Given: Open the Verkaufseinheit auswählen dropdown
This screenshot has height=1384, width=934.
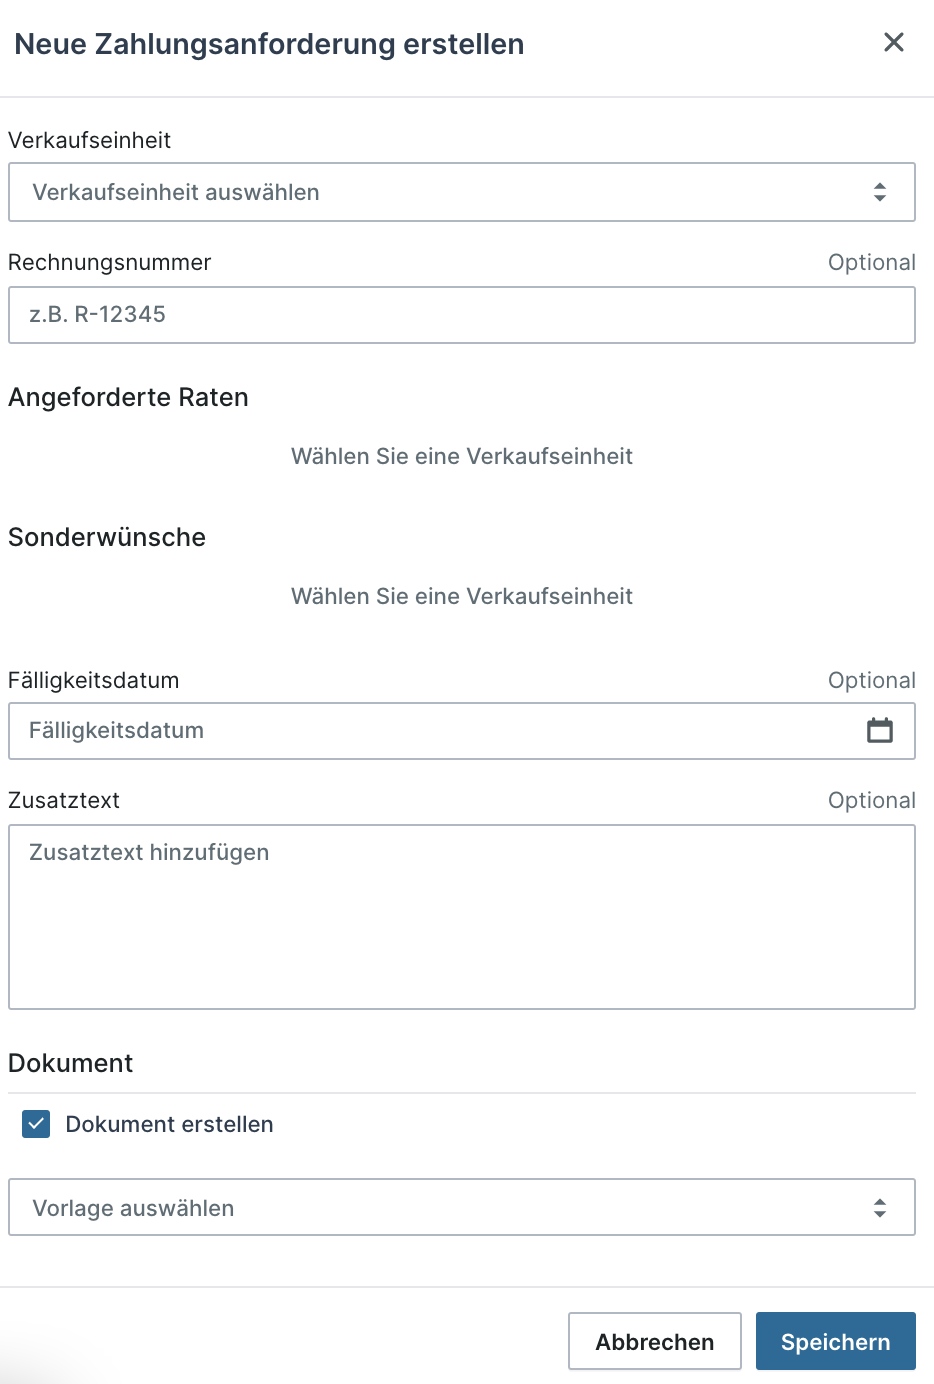Looking at the screenshot, I should [440, 192].
